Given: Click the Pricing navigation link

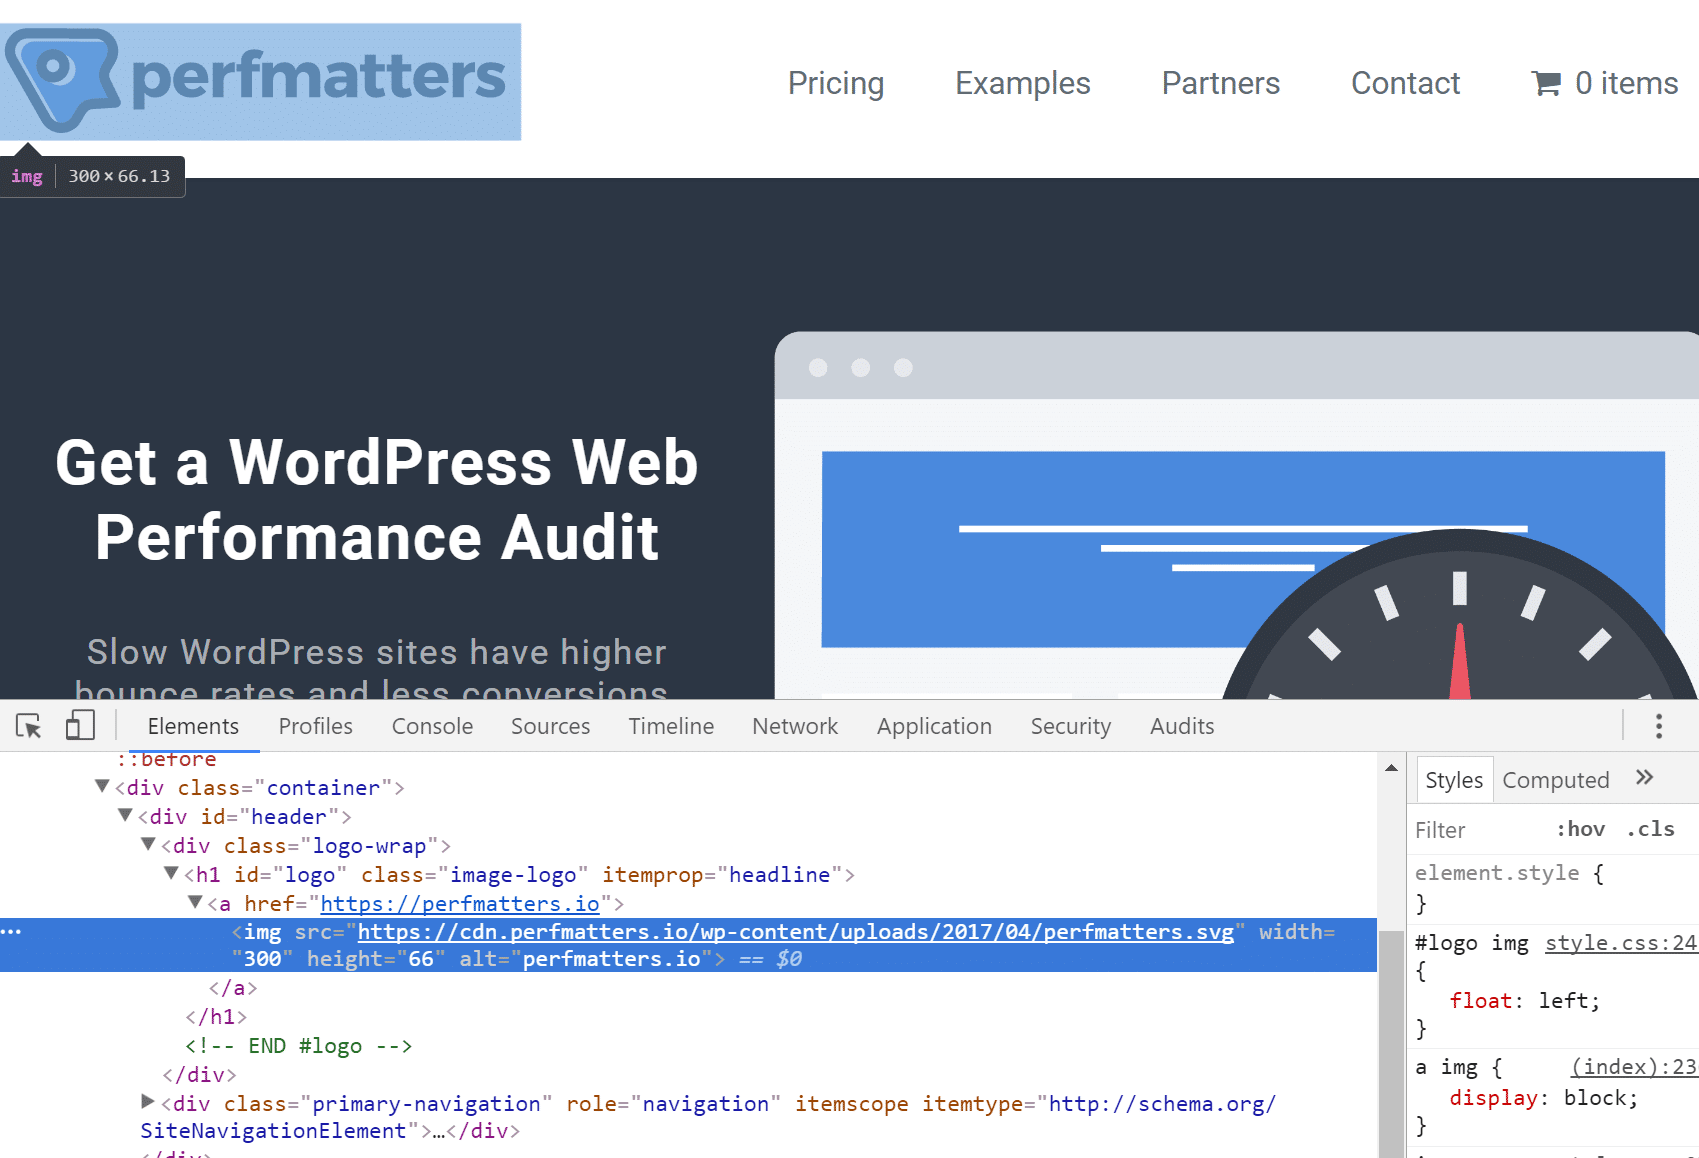Looking at the screenshot, I should point(836,84).
